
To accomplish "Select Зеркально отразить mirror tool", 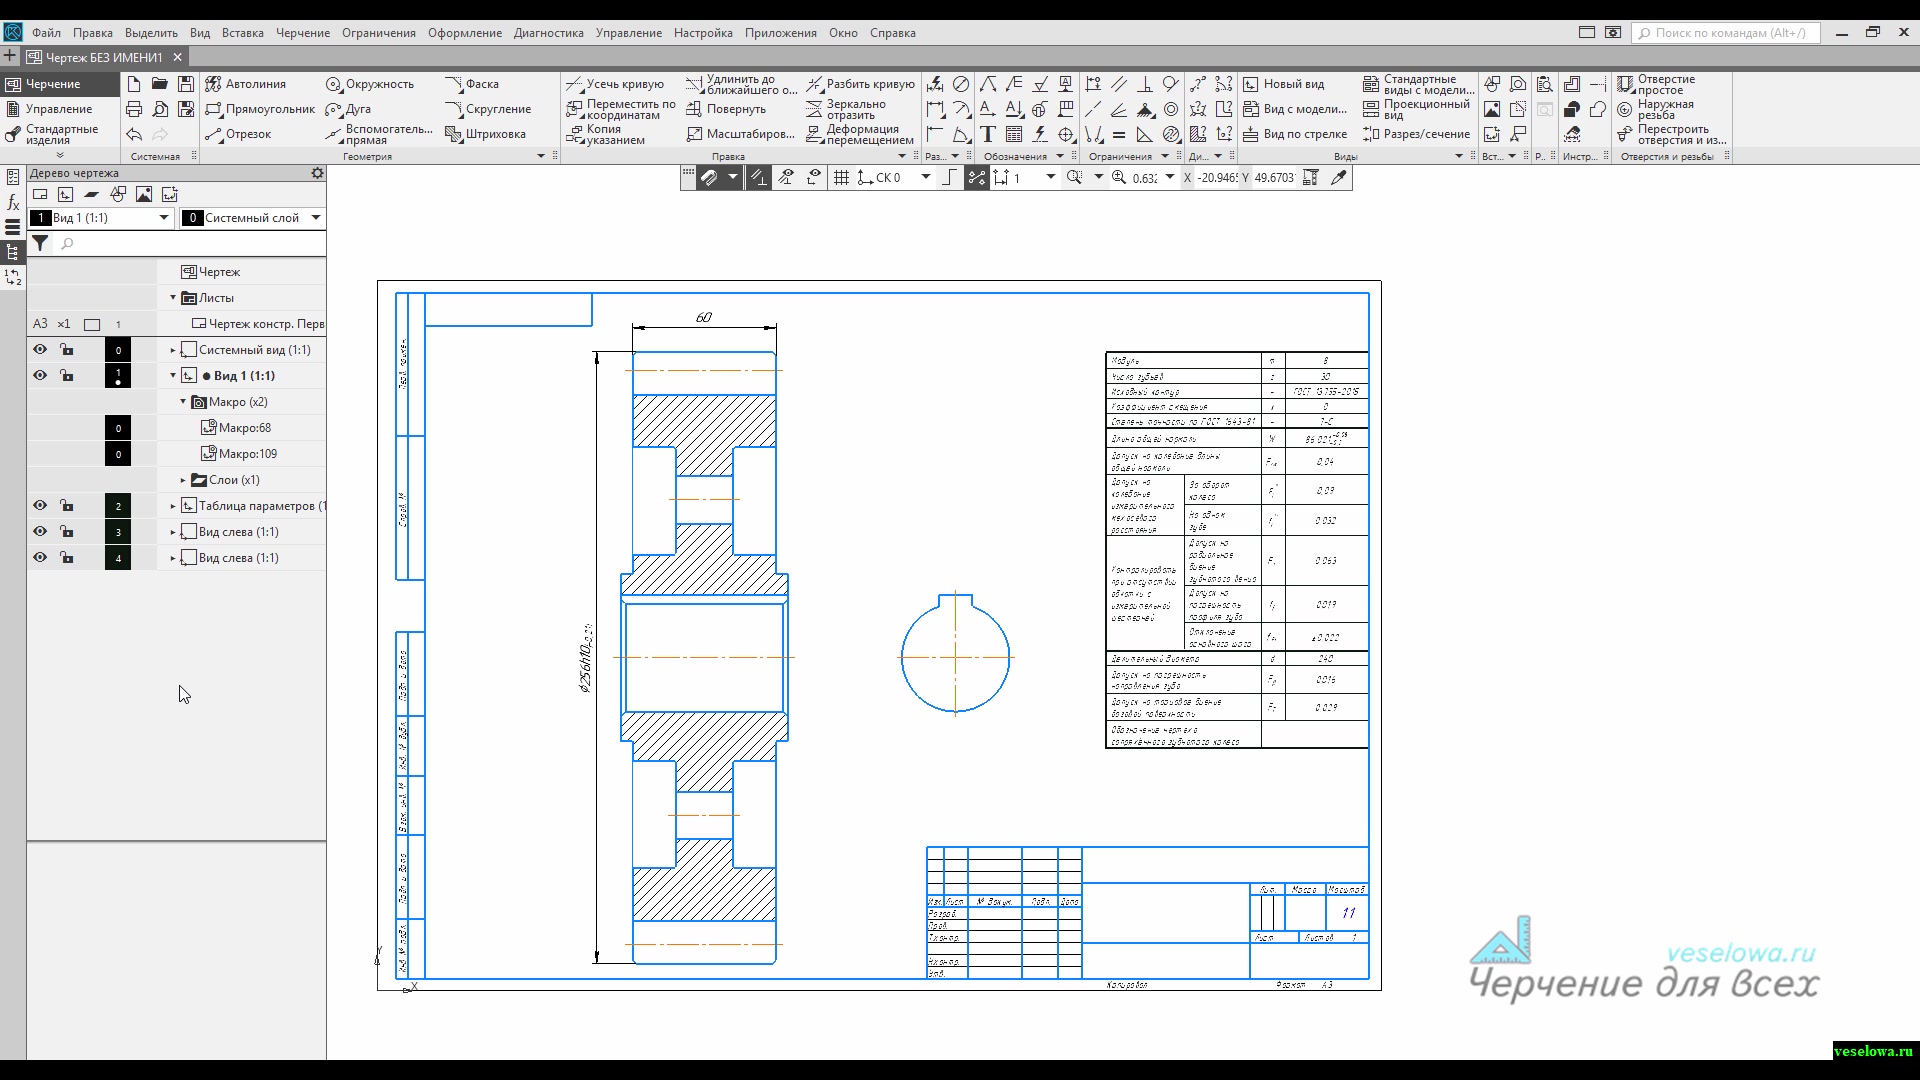I will 846,109.
